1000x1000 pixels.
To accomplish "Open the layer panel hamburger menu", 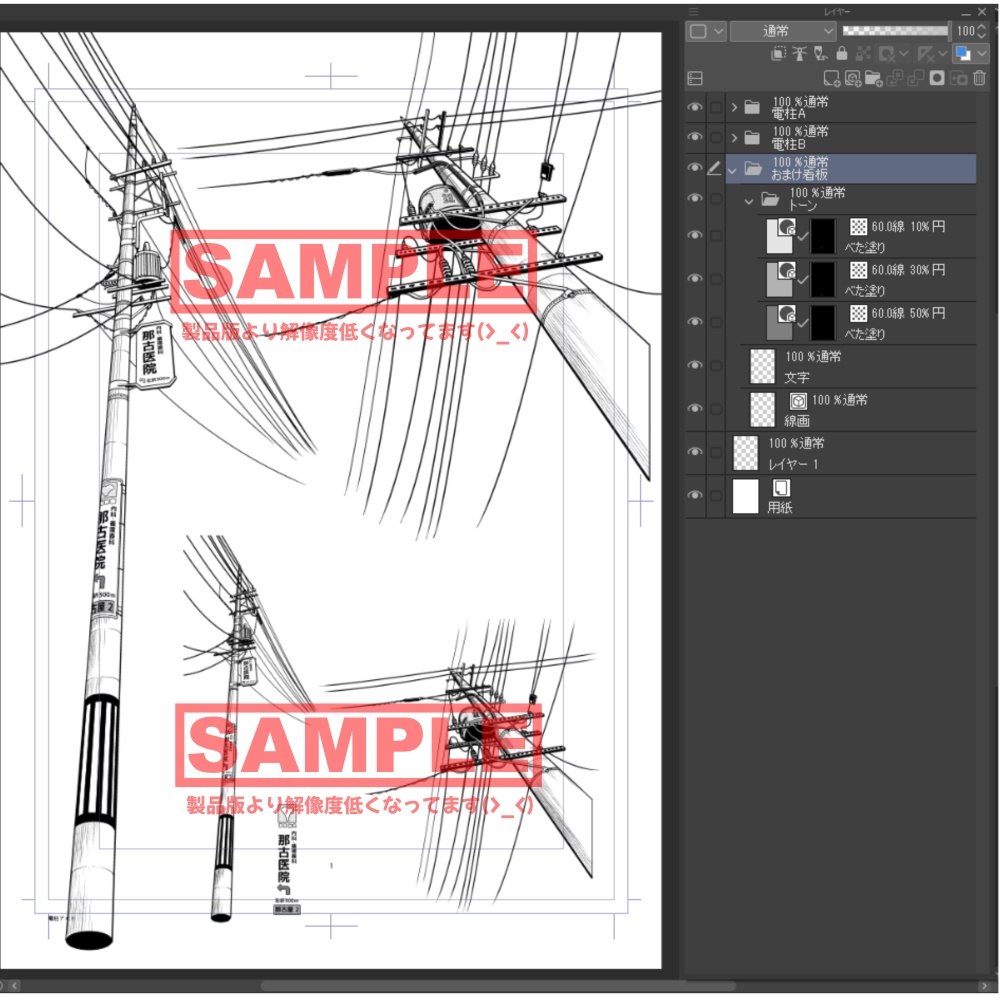I will click(693, 11).
